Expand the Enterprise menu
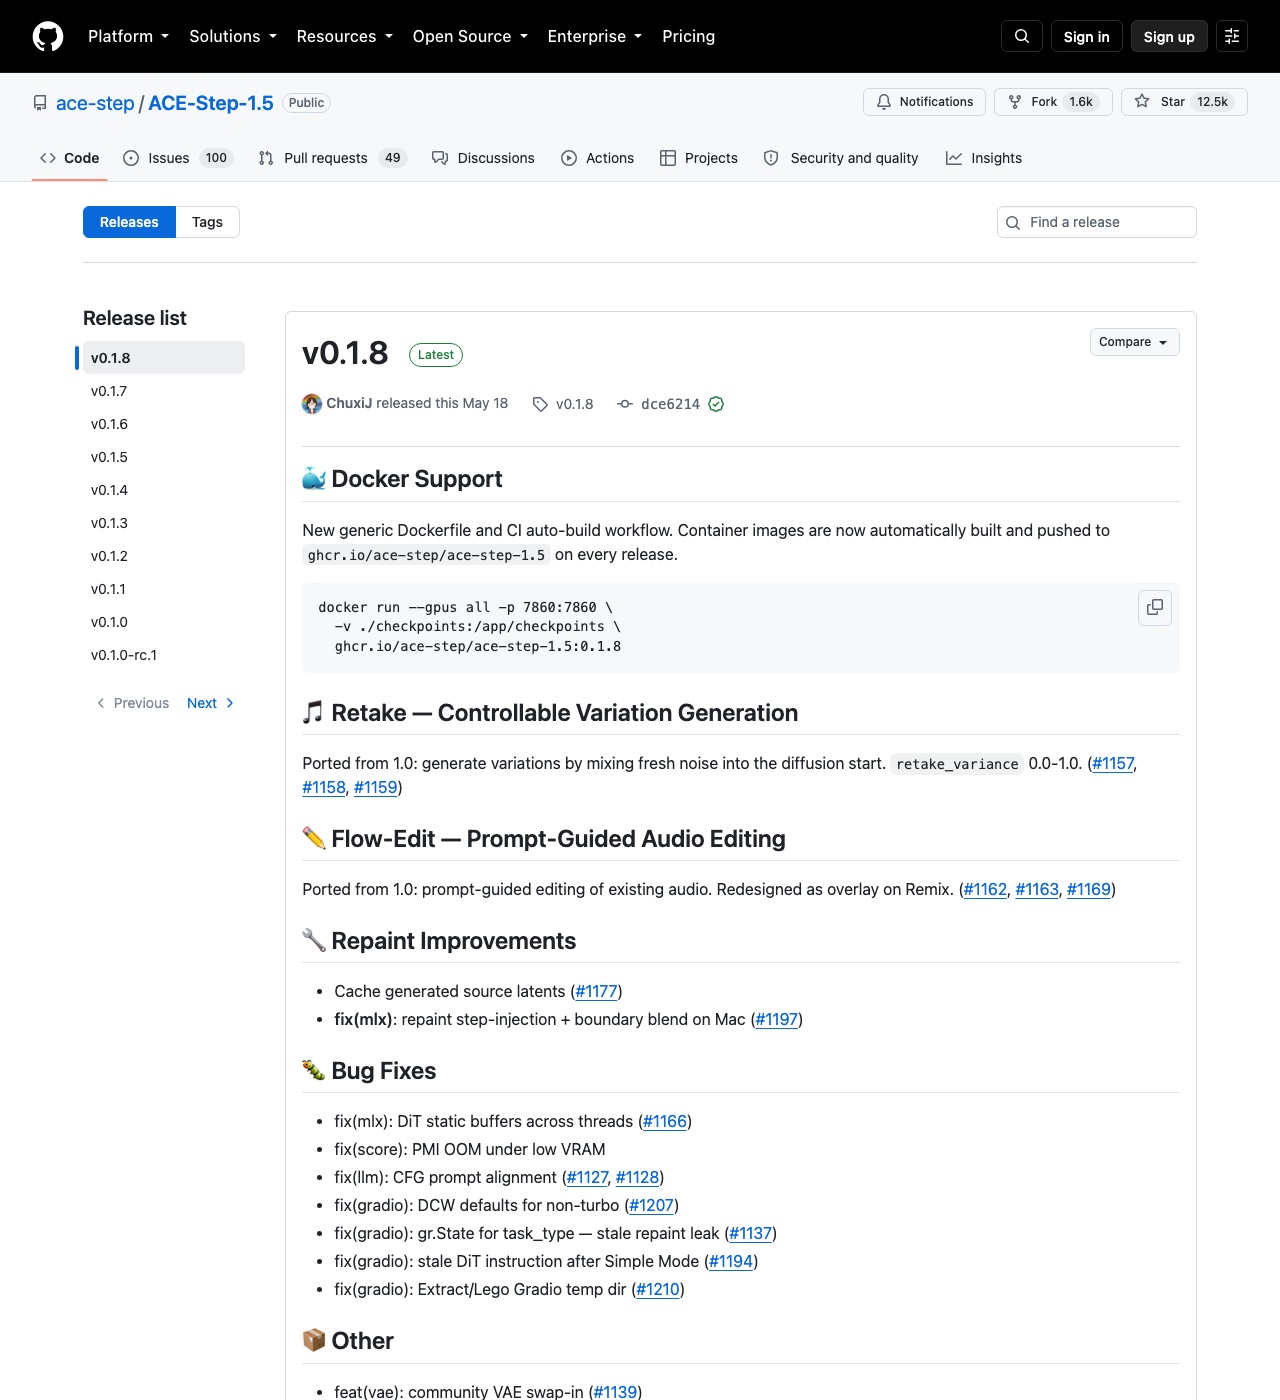 [594, 36]
